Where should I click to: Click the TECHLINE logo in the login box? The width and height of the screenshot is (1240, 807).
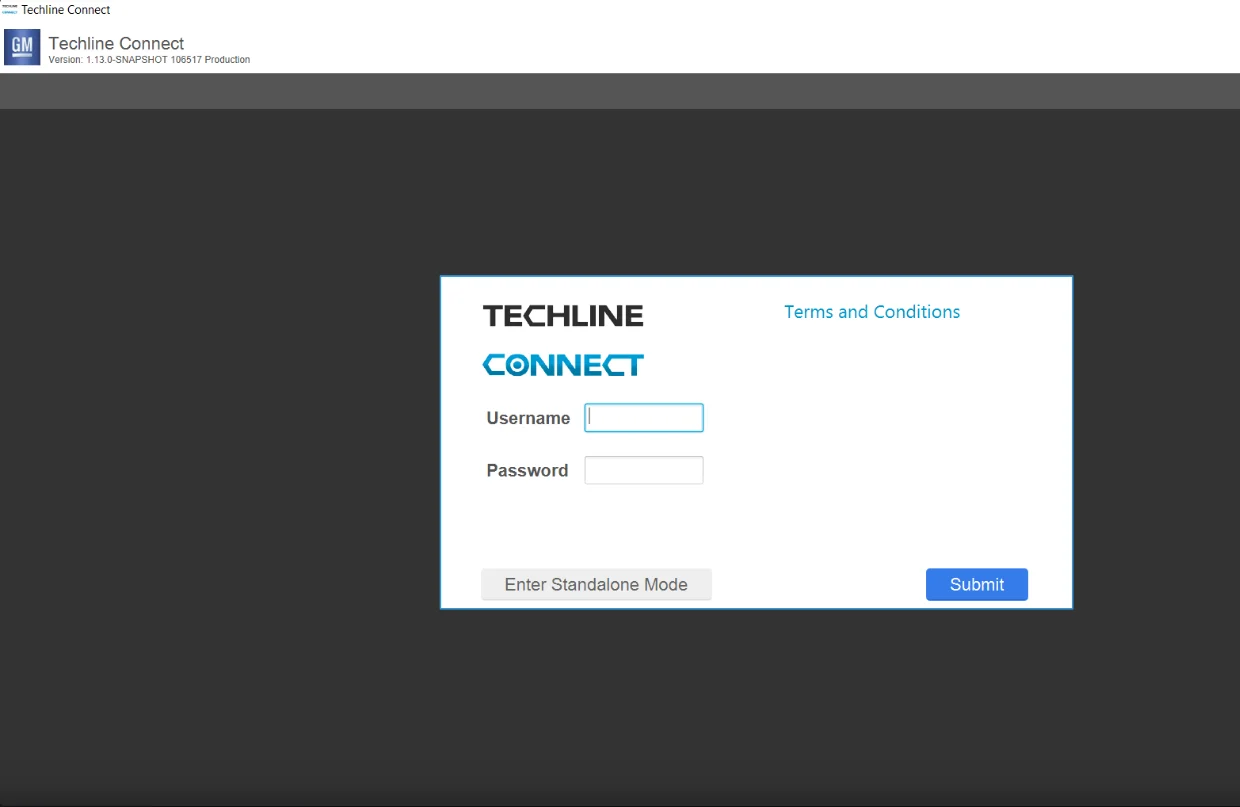point(563,316)
